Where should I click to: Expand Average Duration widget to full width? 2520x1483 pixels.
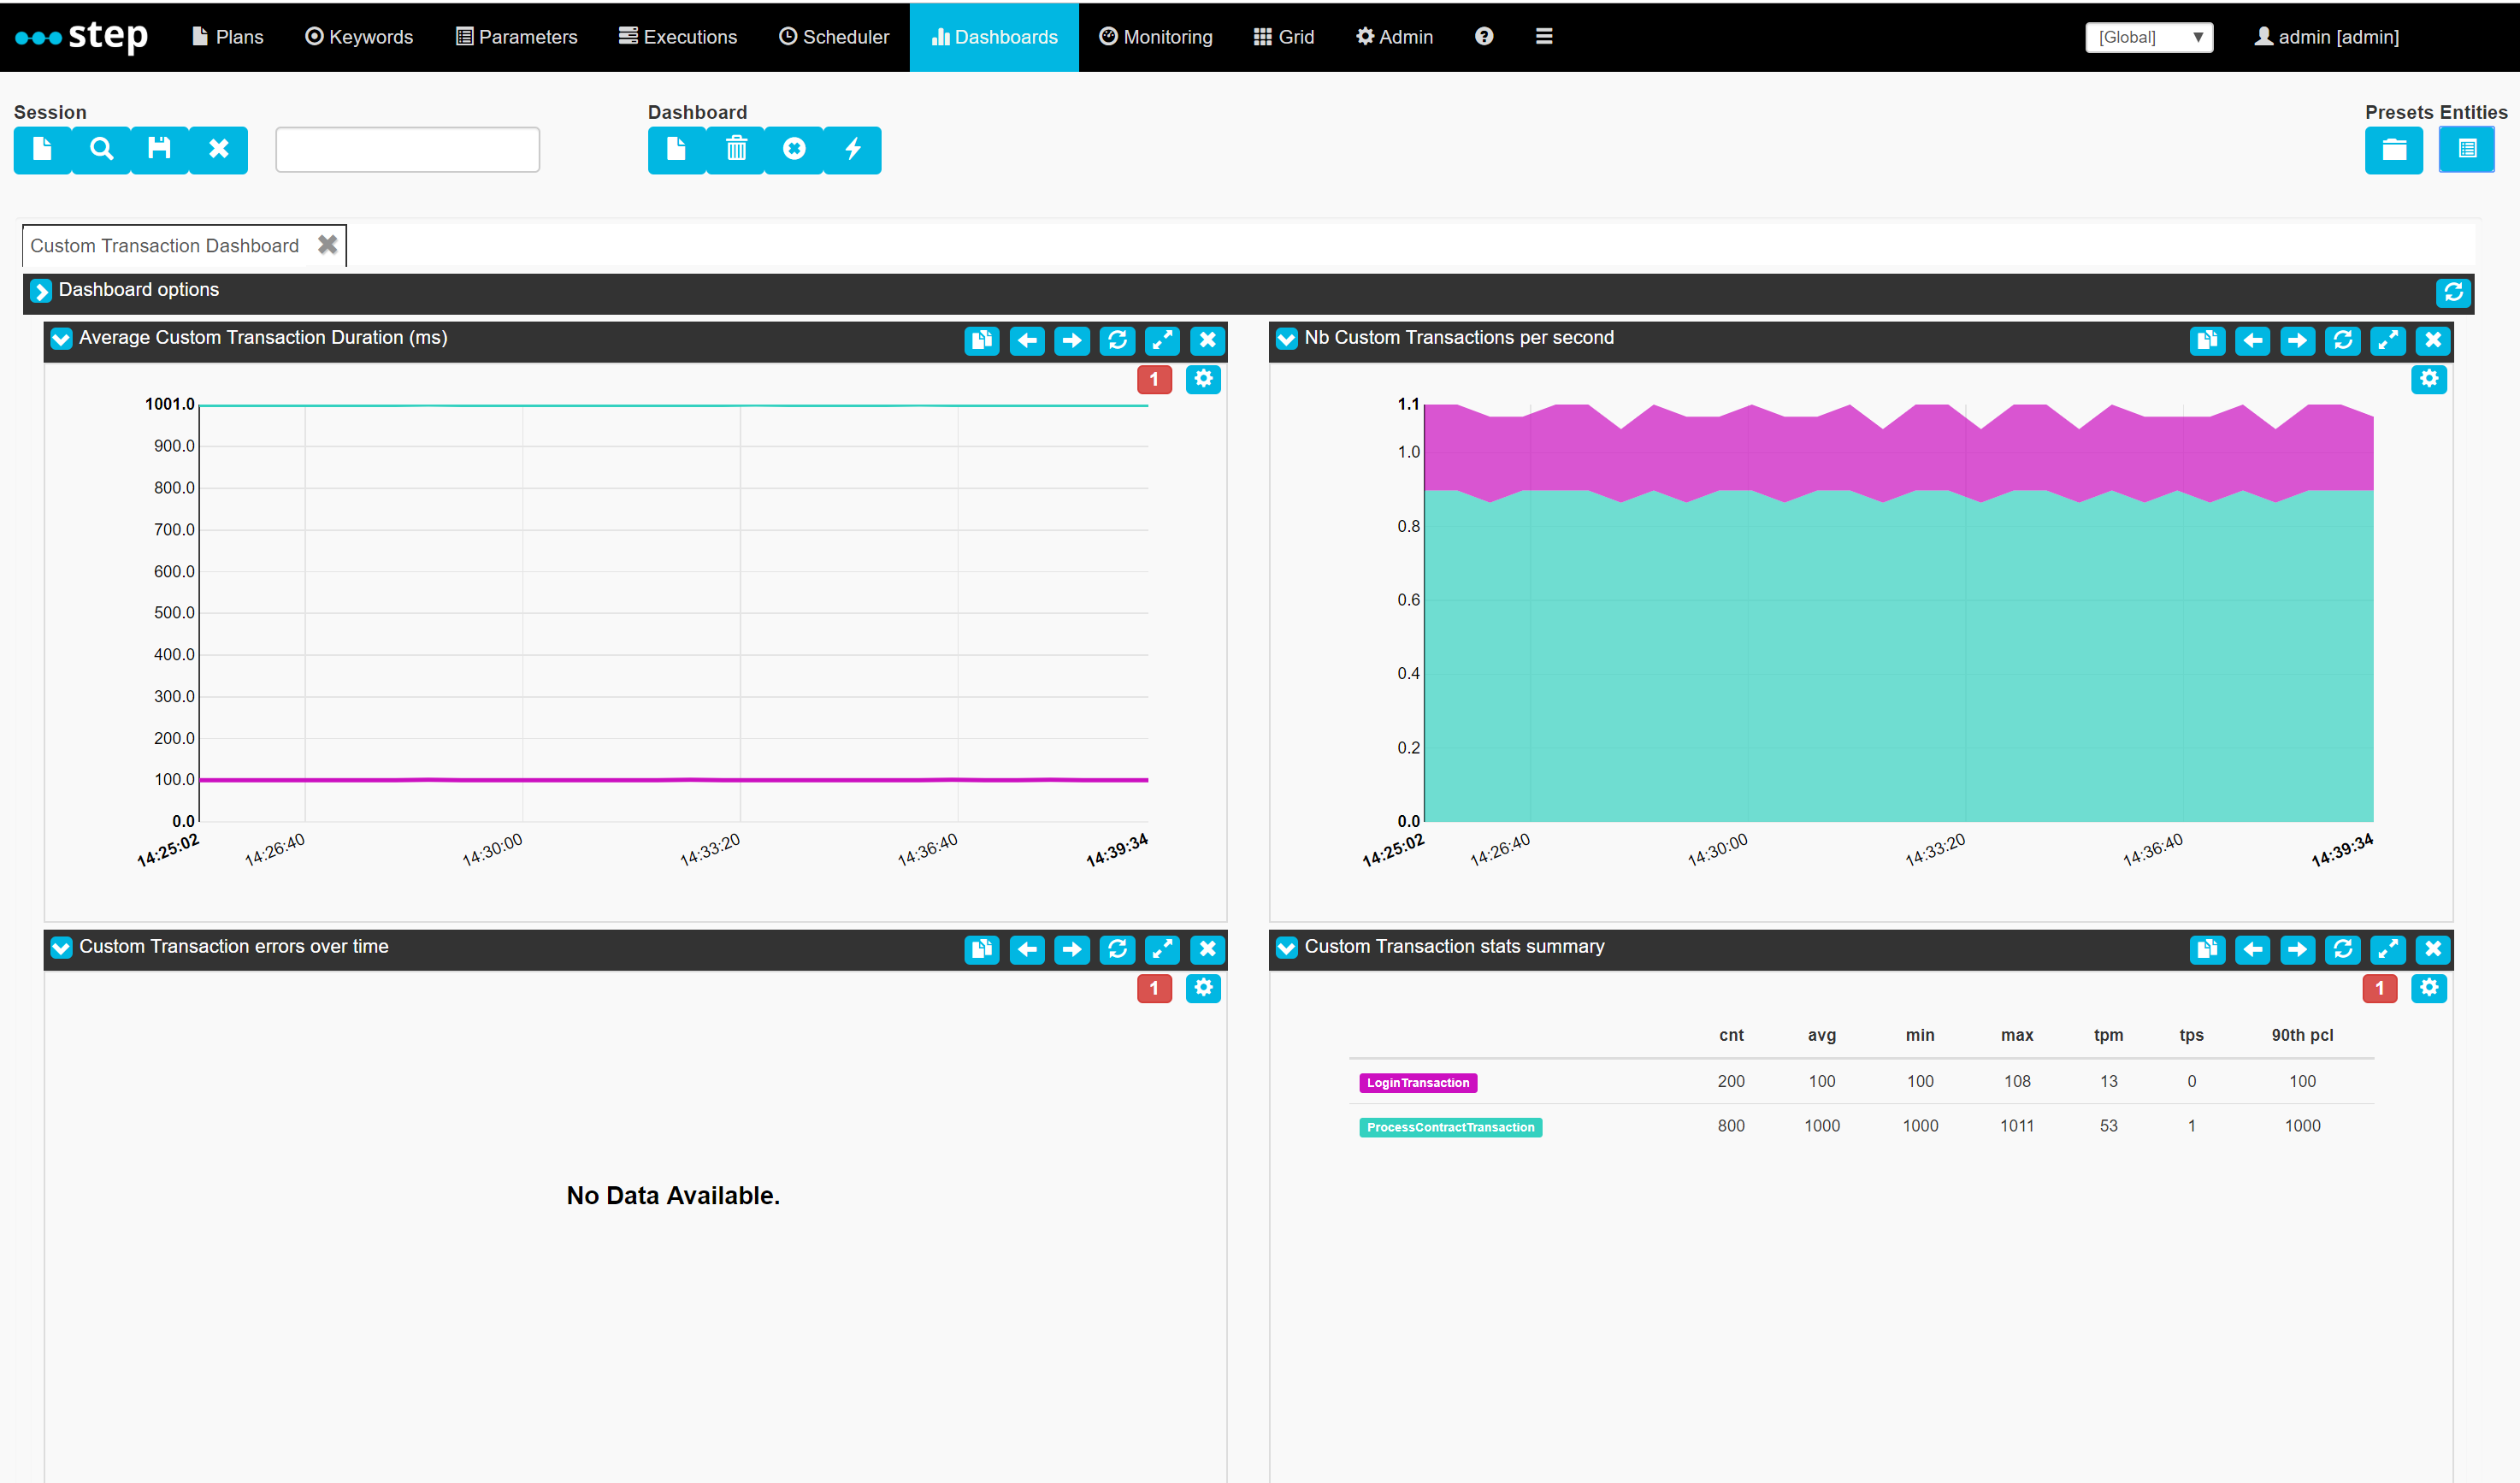click(1162, 341)
